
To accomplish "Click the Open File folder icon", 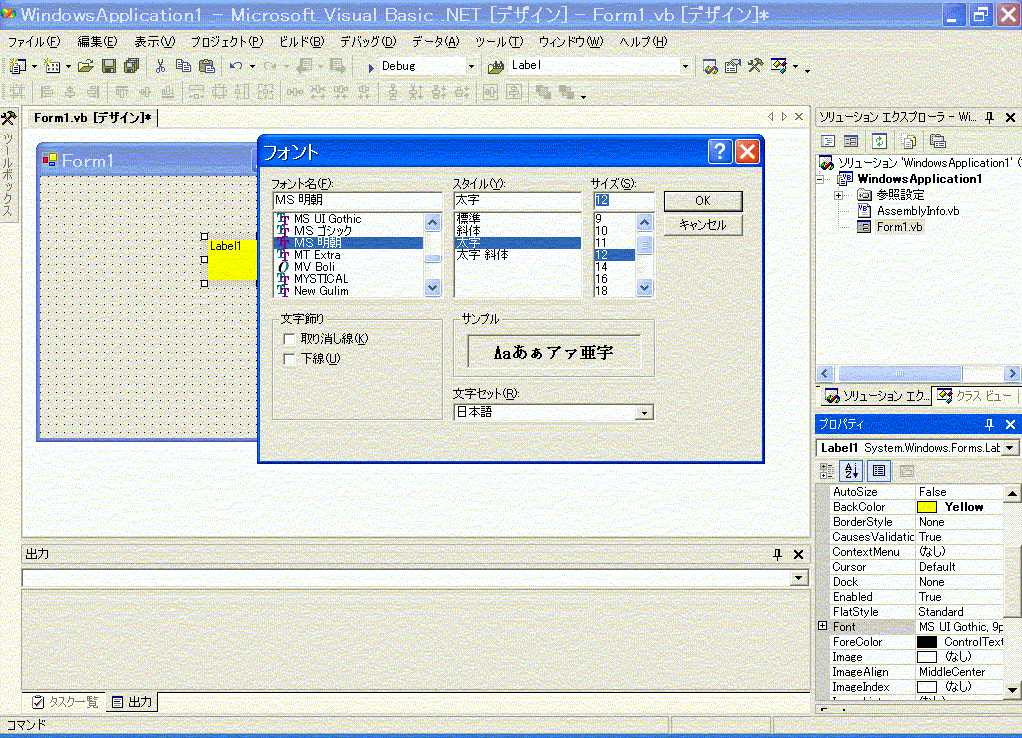I will (85, 66).
